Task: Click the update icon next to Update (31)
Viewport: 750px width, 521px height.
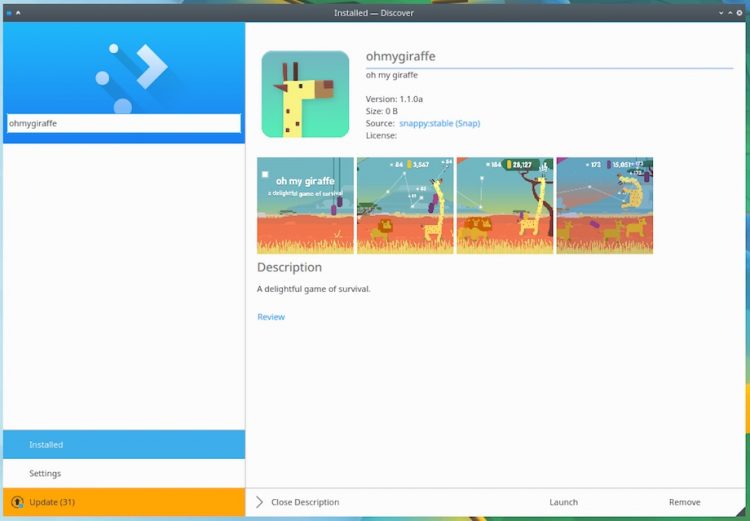Action: [17, 502]
